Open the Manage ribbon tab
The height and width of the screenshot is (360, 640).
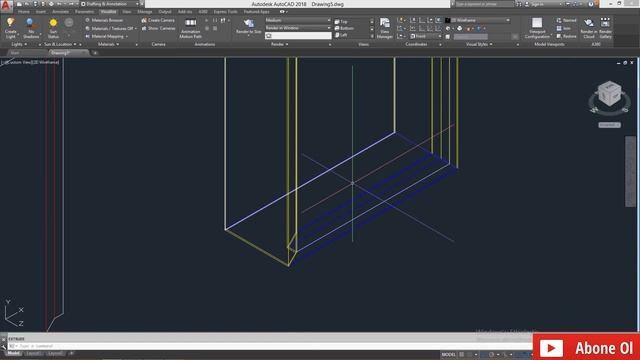coord(144,12)
